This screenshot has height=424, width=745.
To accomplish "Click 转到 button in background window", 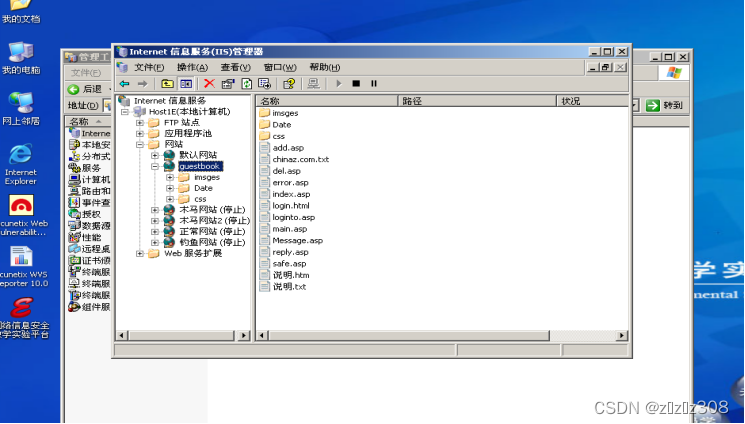I will (665, 106).
